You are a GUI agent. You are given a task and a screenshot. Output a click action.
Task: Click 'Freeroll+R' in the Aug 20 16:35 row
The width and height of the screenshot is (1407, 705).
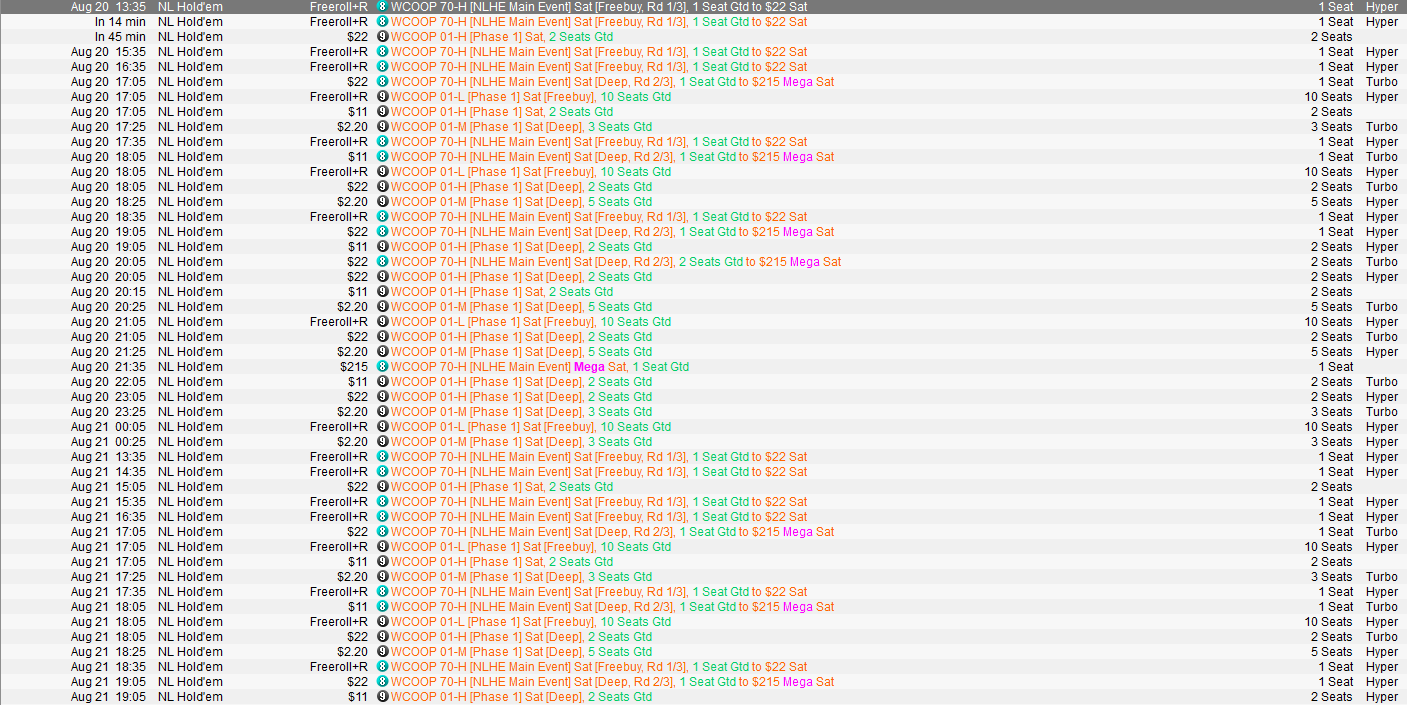coord(339,66)
